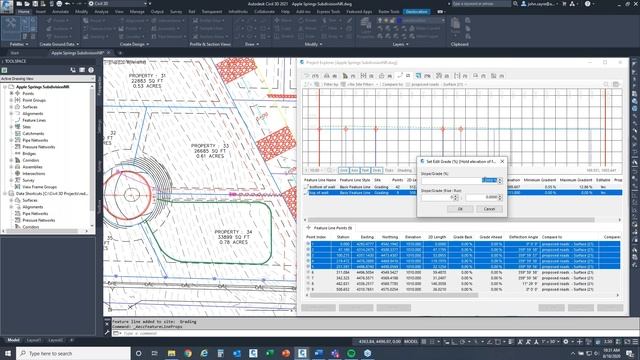Viewport: 640px width, 360px height.
Task: Click the Save icon in quick access toolbar
Action: coord(35,4)
